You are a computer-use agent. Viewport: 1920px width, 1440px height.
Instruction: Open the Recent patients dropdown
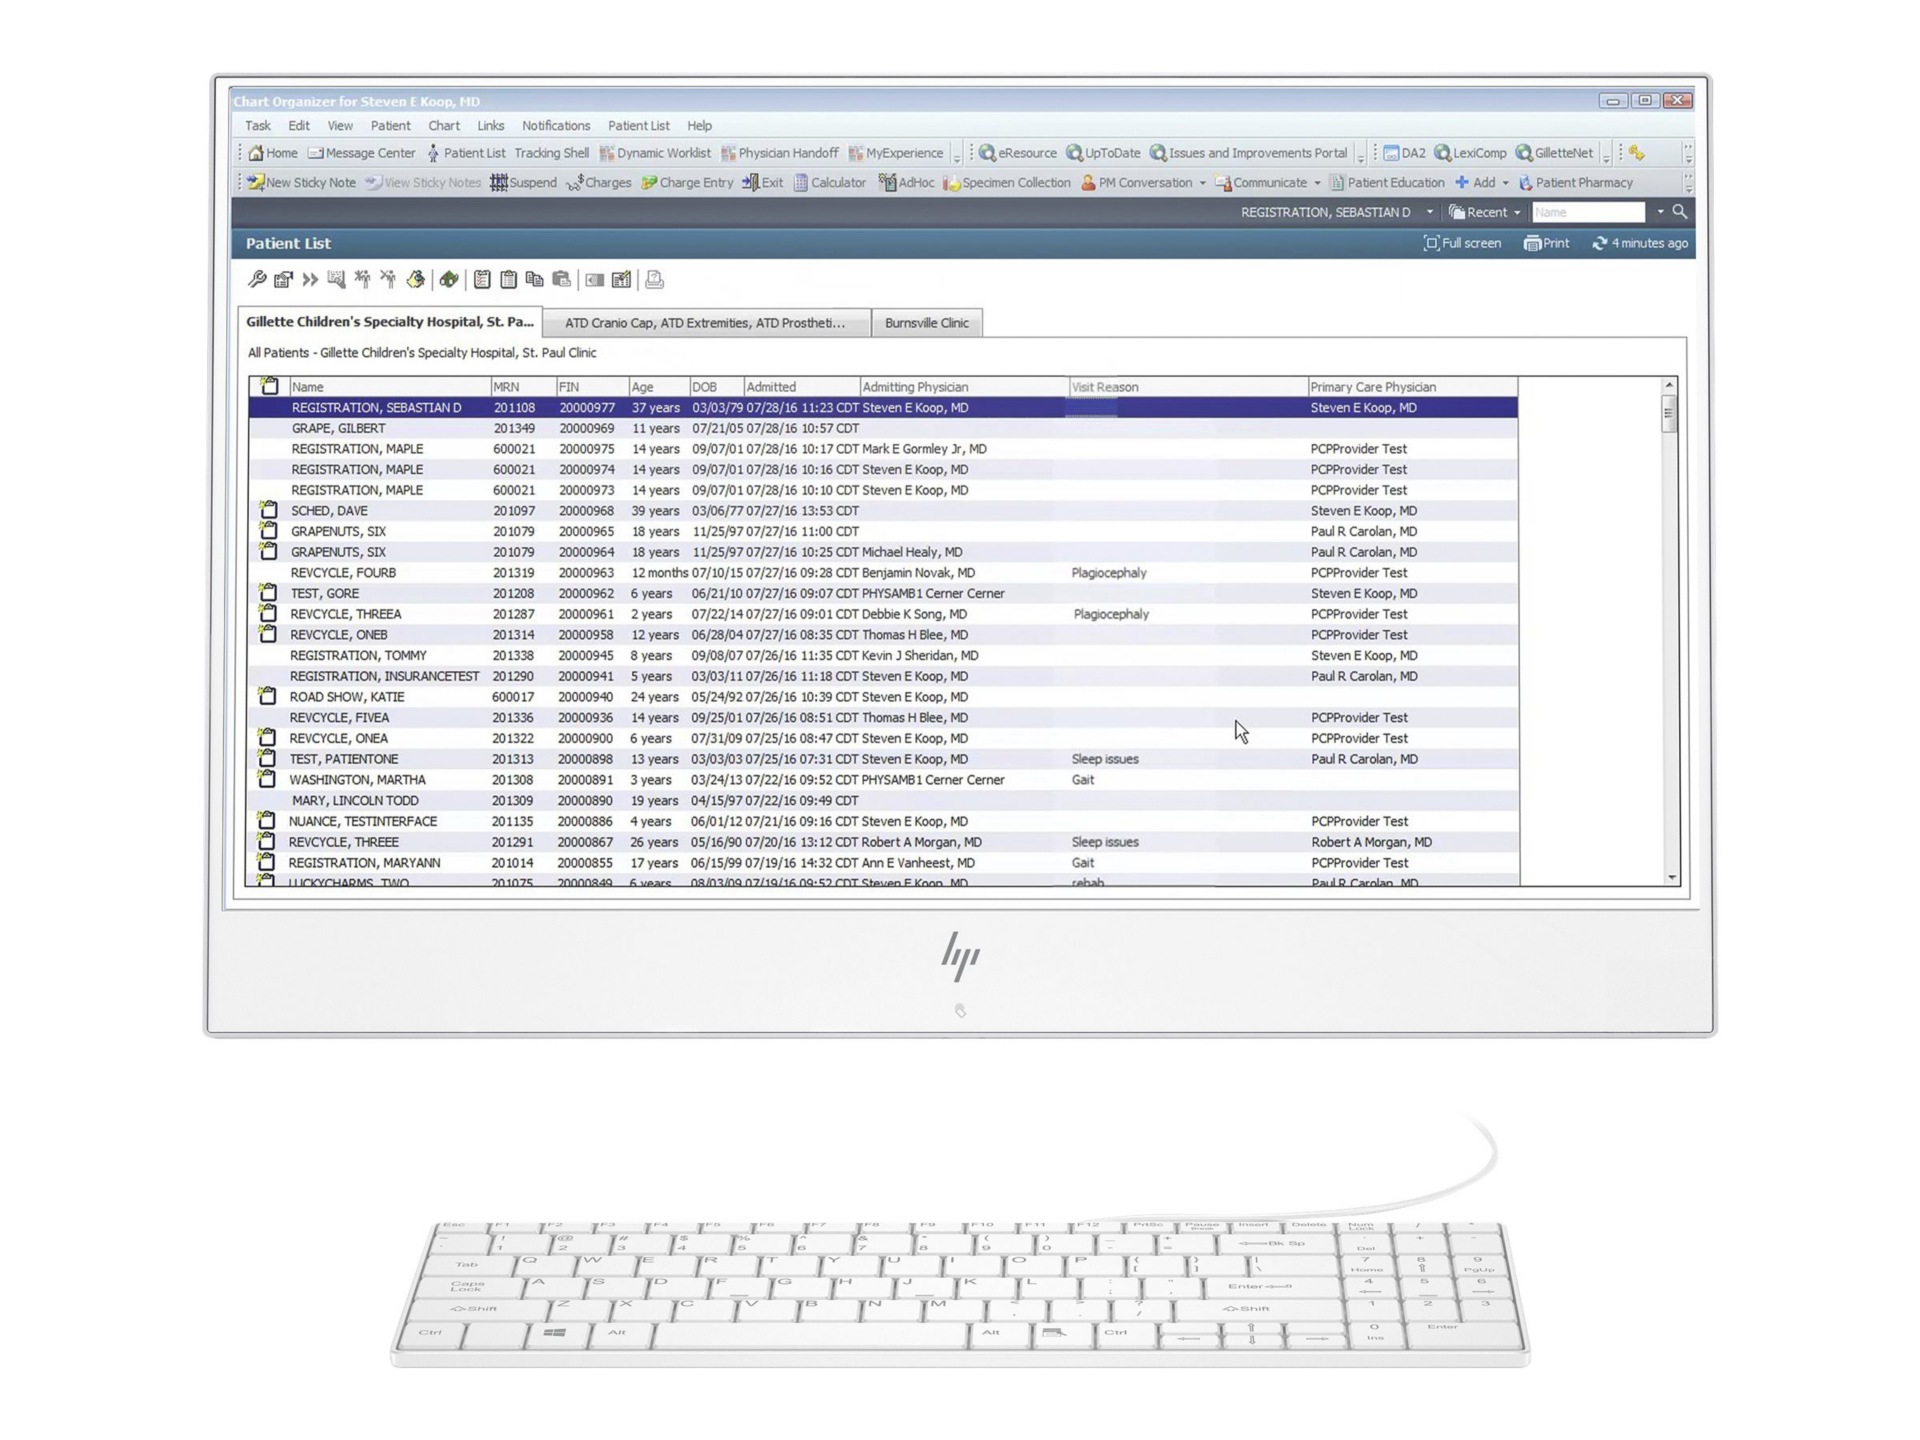tap(1484, 211)
